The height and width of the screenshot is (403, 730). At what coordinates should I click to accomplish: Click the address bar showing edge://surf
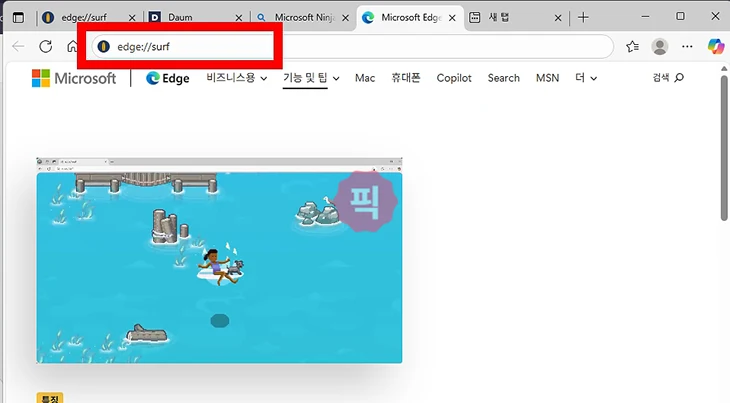pos(352,47)
